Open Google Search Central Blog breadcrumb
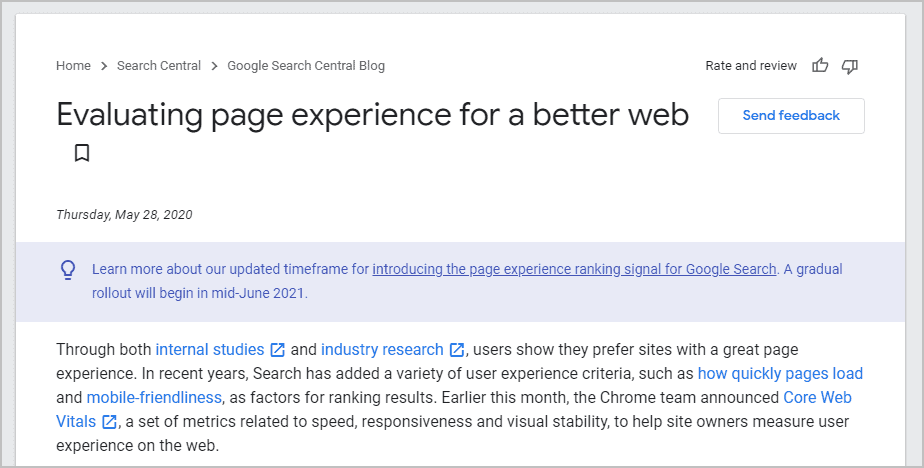Screen dimensions: 924x468 point(306,65)
